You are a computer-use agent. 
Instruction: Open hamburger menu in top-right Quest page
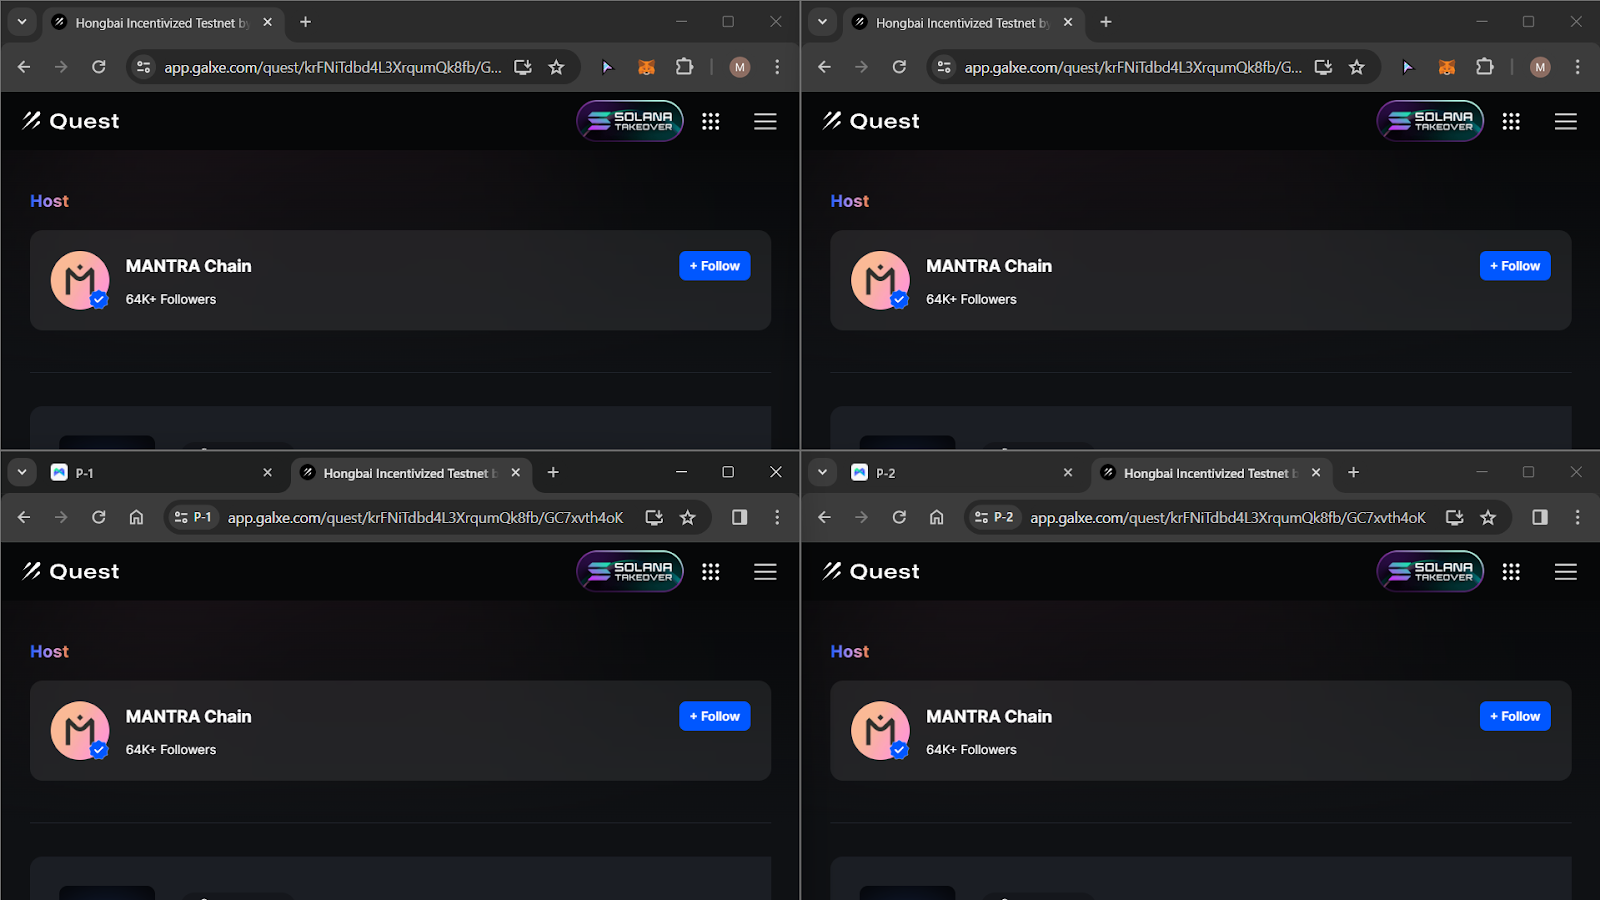(x=1566, y=121)
